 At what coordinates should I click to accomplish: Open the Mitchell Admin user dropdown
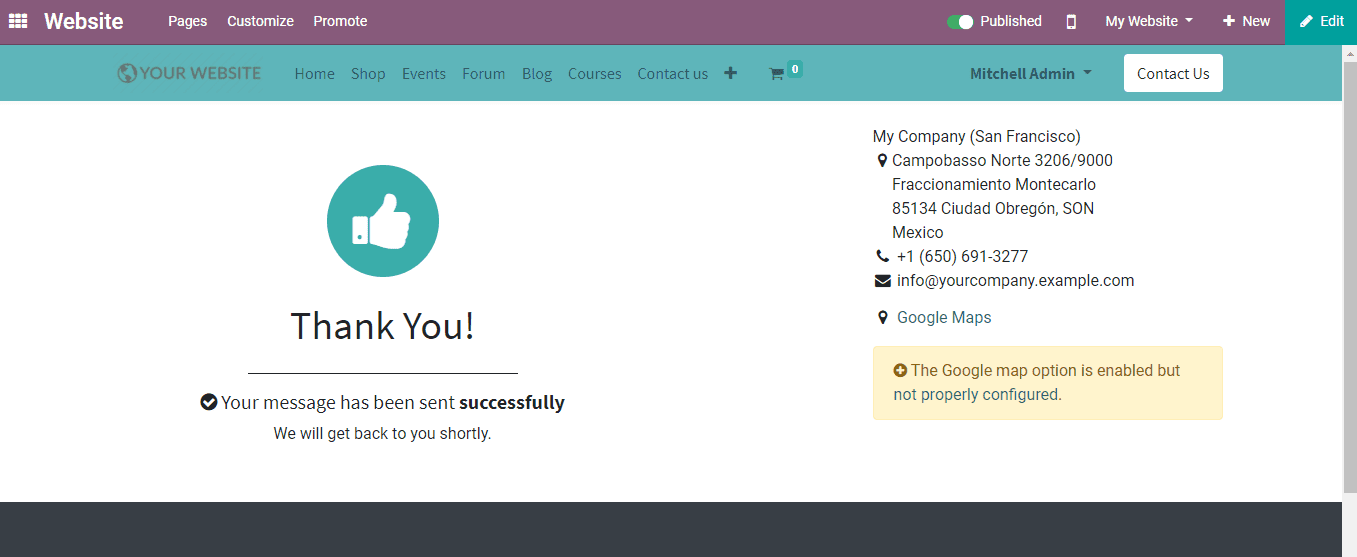1031,73
